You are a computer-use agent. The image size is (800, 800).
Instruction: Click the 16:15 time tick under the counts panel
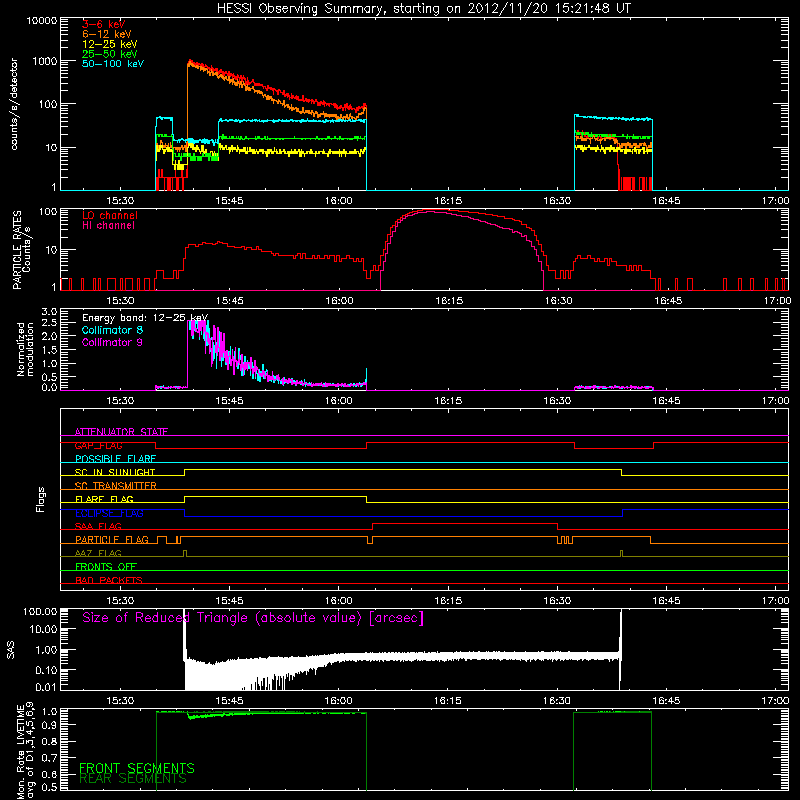[x=448, y=201]
